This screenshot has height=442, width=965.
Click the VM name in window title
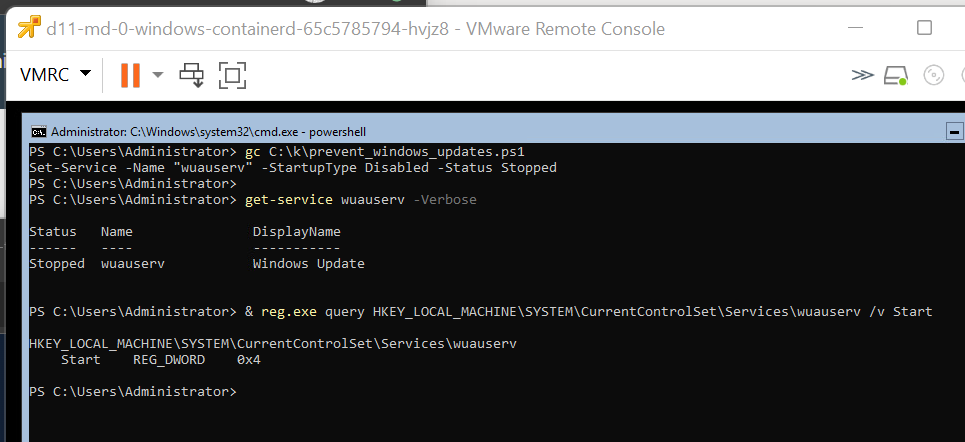(248, 28)
